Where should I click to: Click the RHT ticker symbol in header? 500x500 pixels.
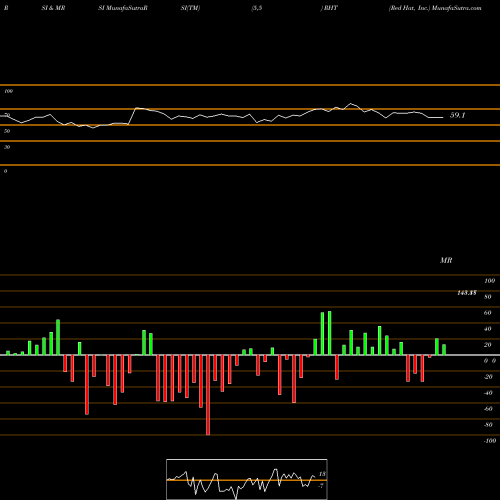(331, 8)
